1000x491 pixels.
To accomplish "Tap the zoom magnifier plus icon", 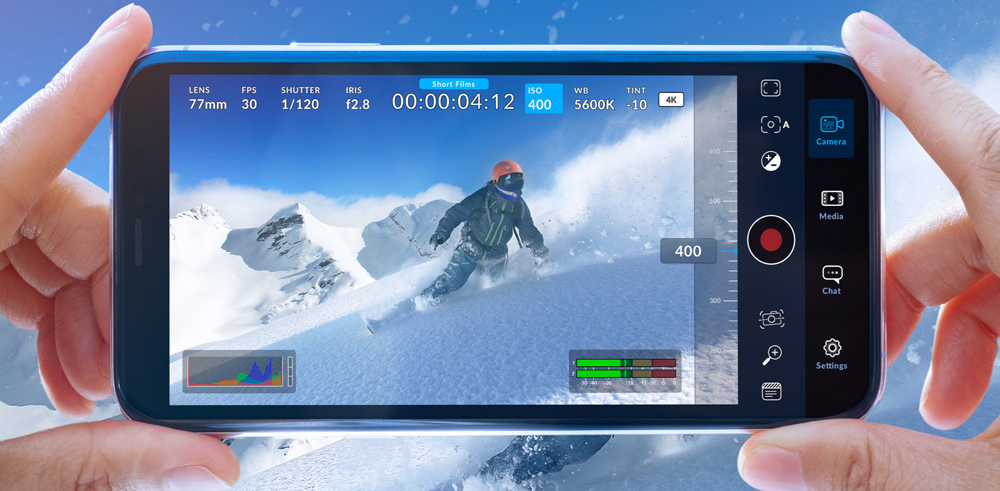I will (772, 355).
